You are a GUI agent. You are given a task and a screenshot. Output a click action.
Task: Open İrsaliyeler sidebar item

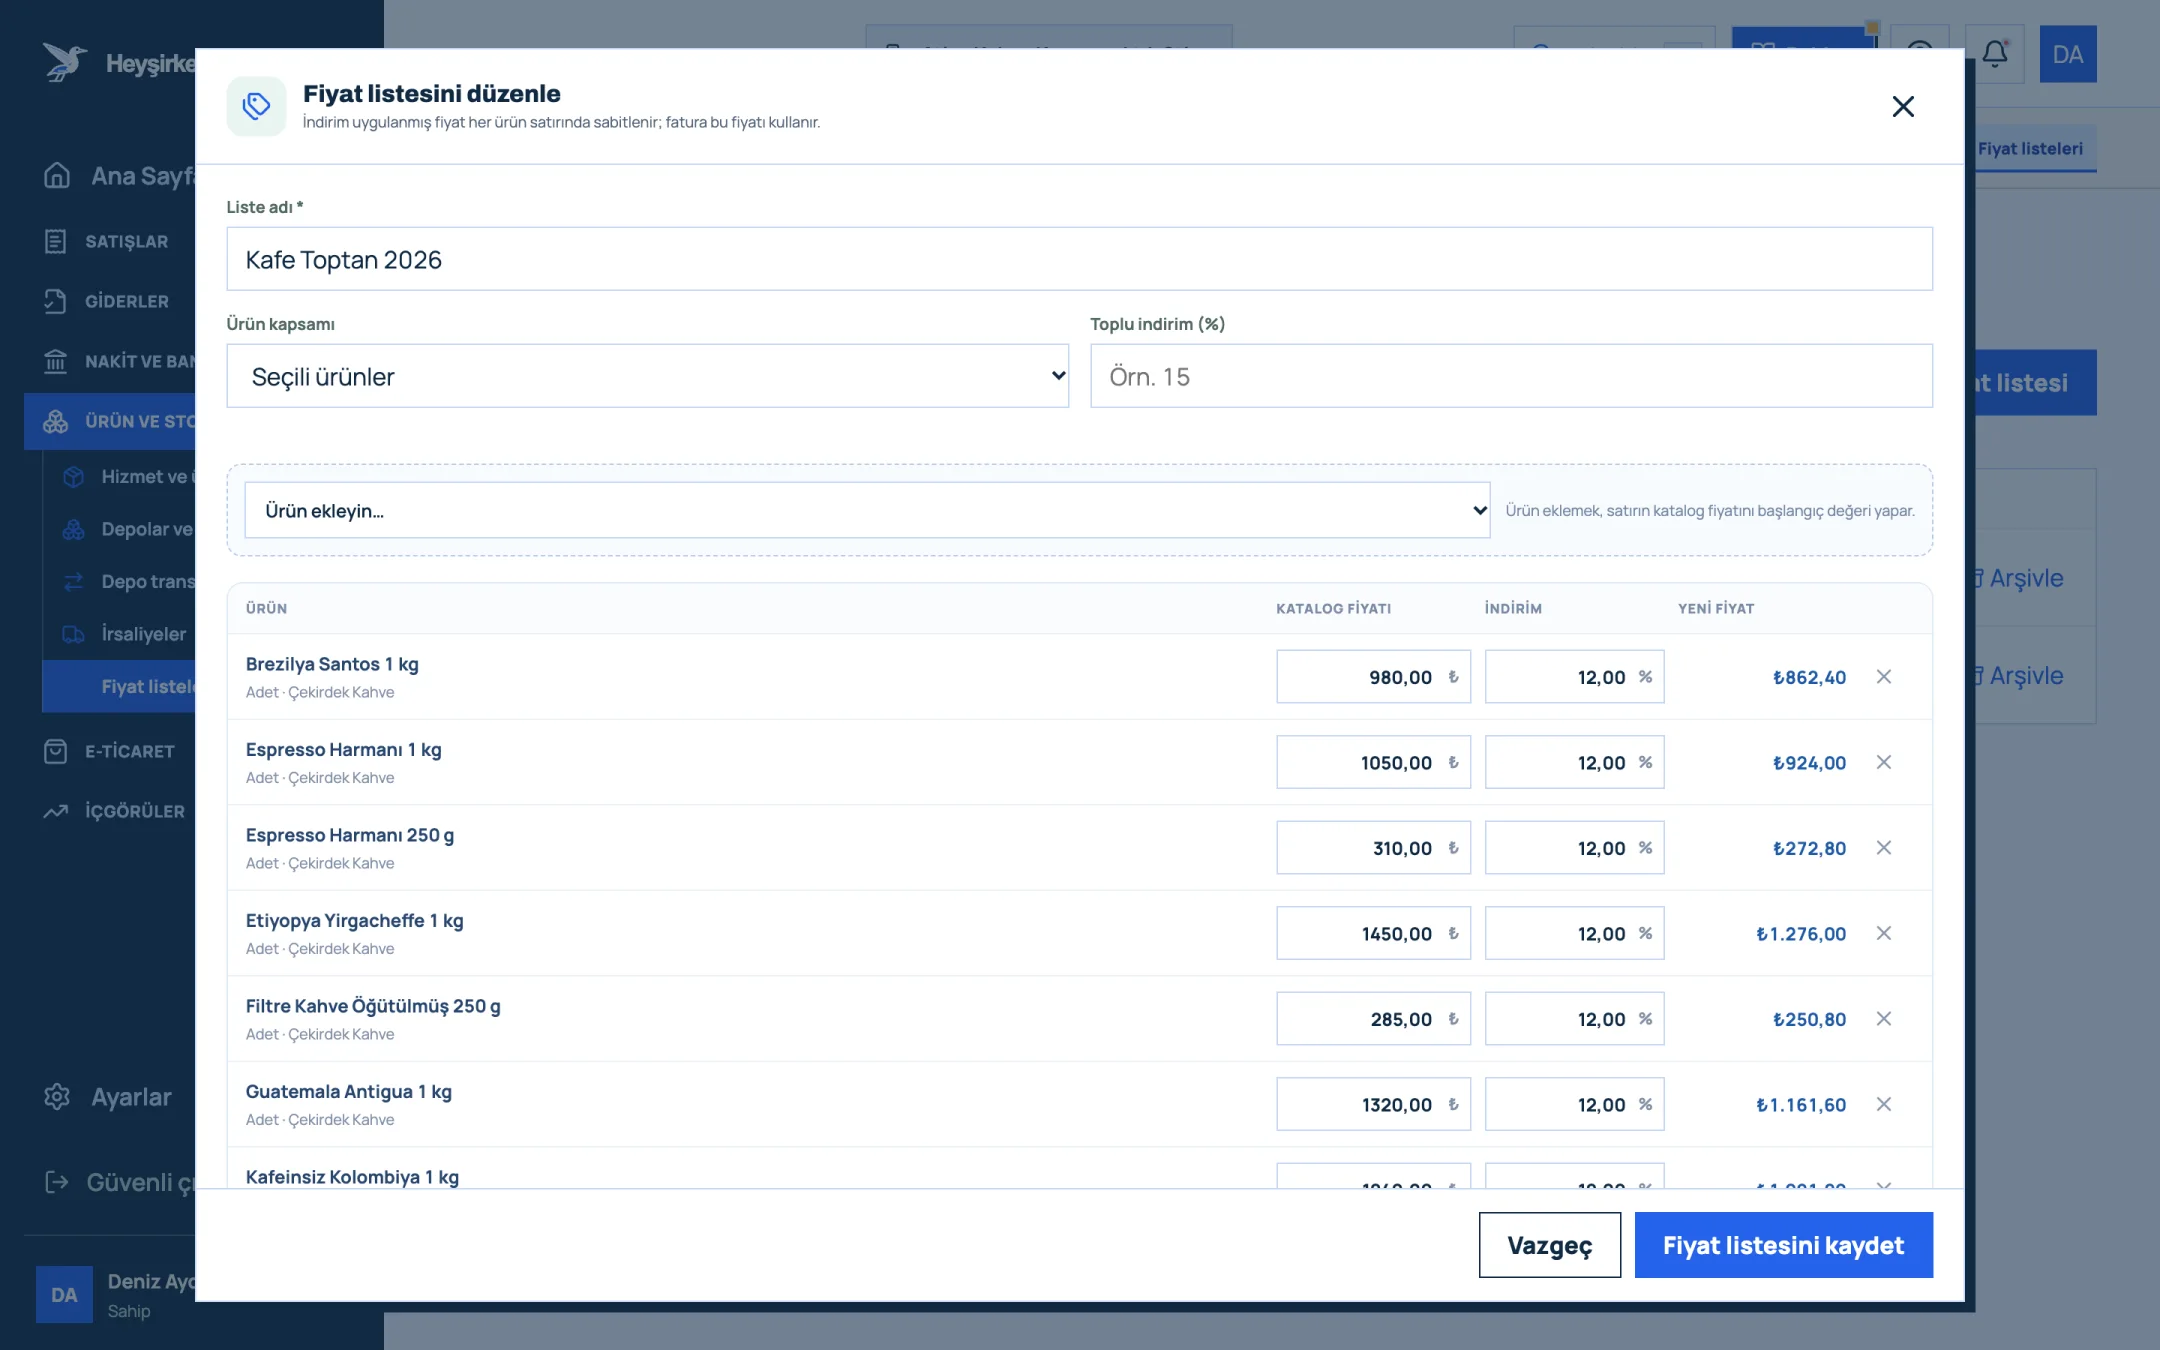[119, 634]
